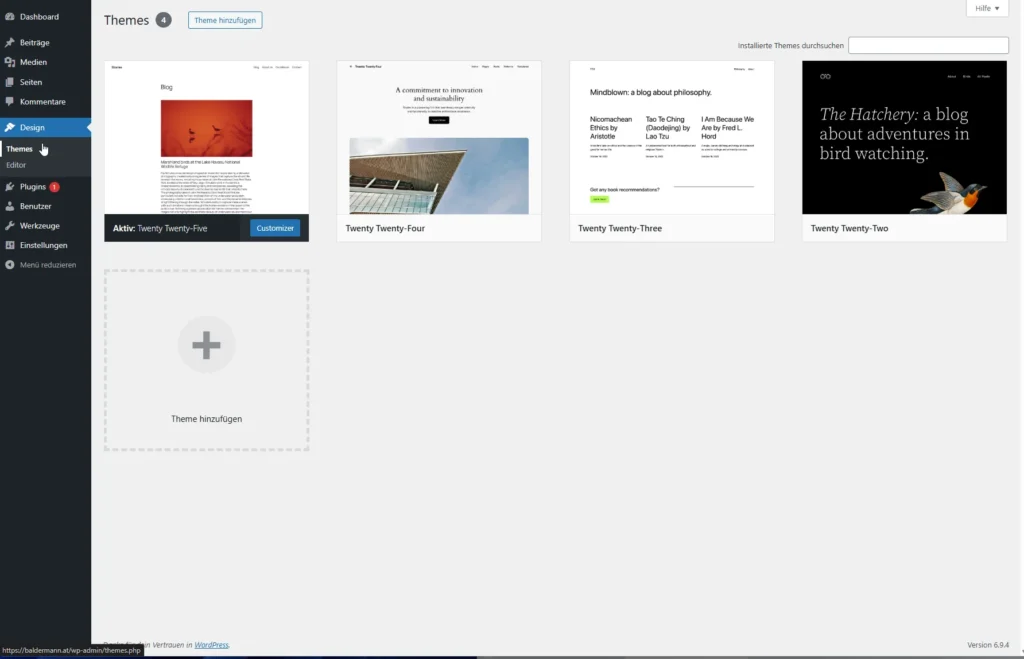The width and height of the screenshot is (1024, 659).
Task: Click the Design brush icon
Action: (10, 127)
